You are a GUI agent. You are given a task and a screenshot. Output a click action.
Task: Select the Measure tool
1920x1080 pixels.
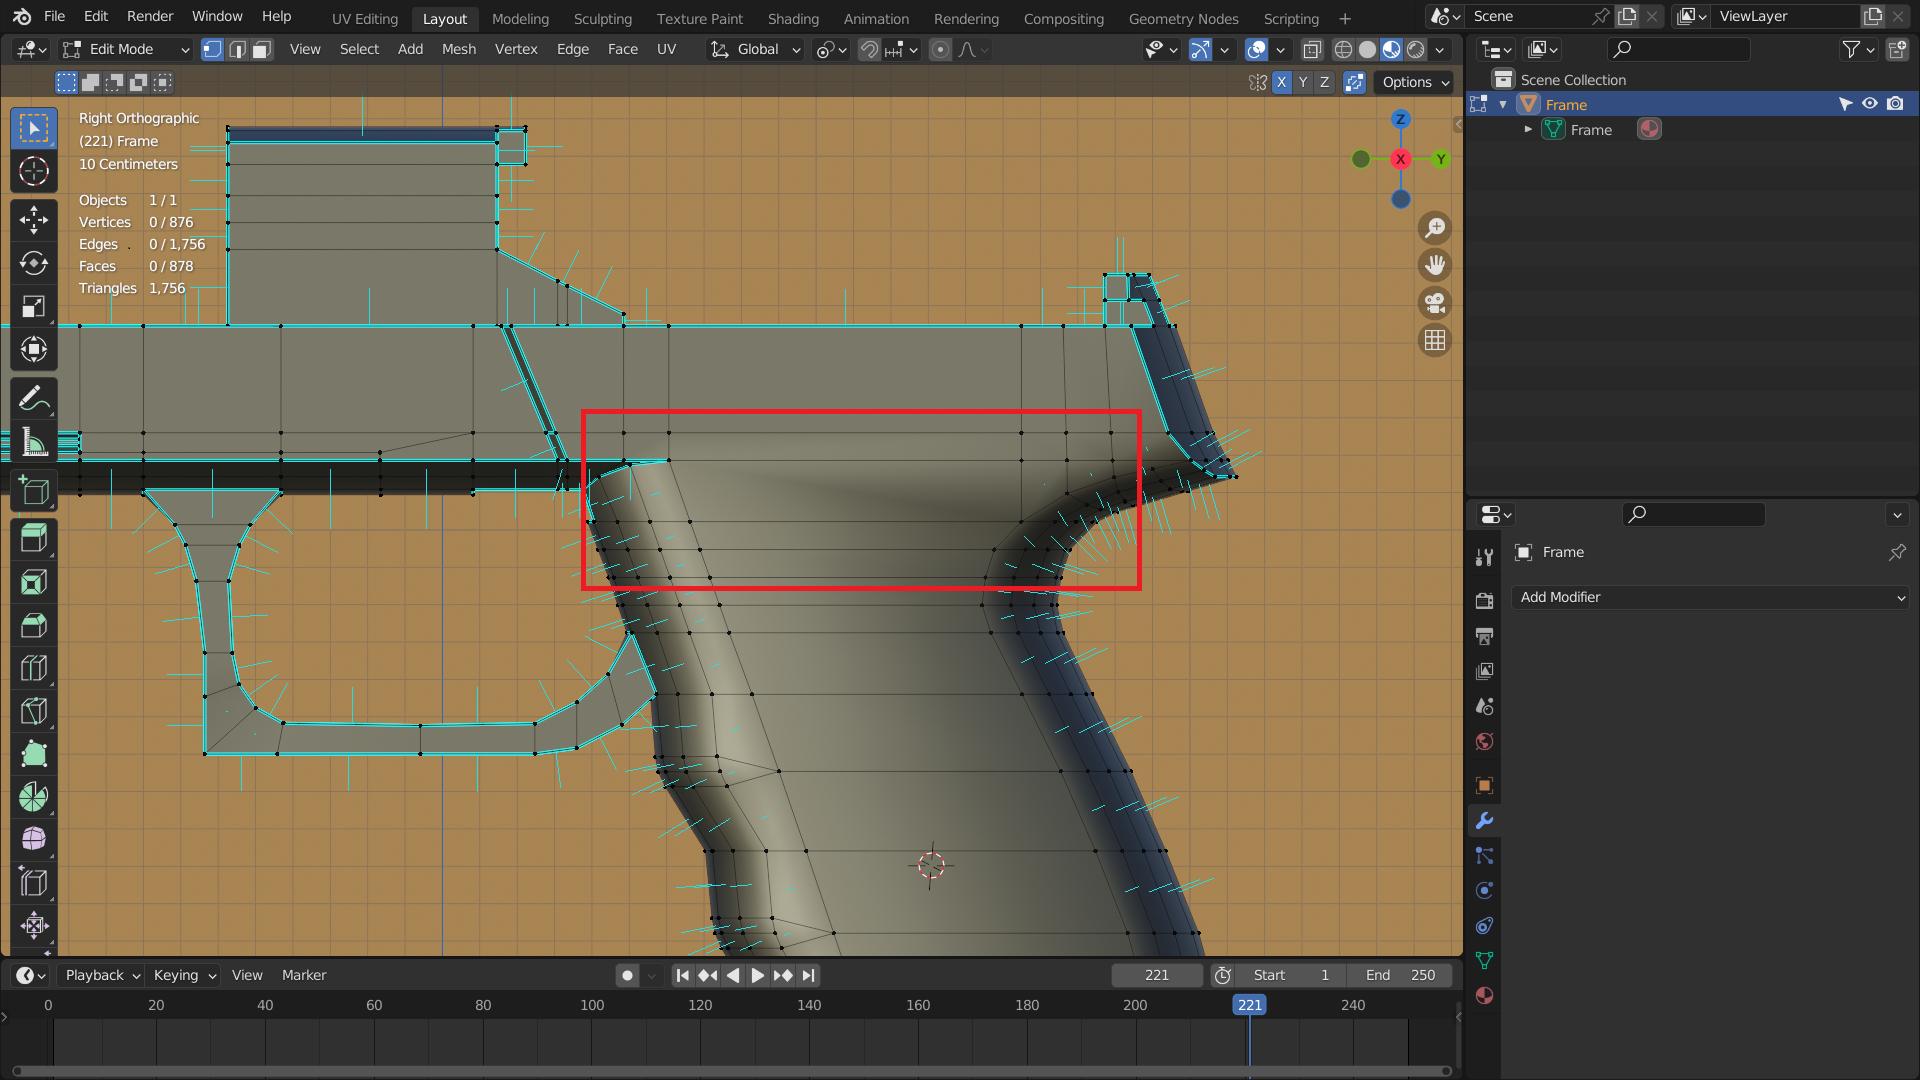coord(34,442)
